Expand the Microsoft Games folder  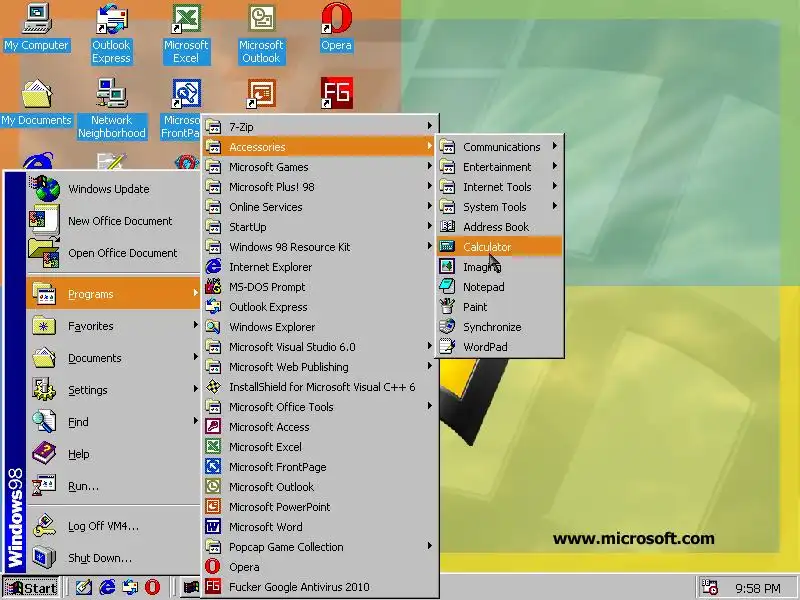(320, 167)
